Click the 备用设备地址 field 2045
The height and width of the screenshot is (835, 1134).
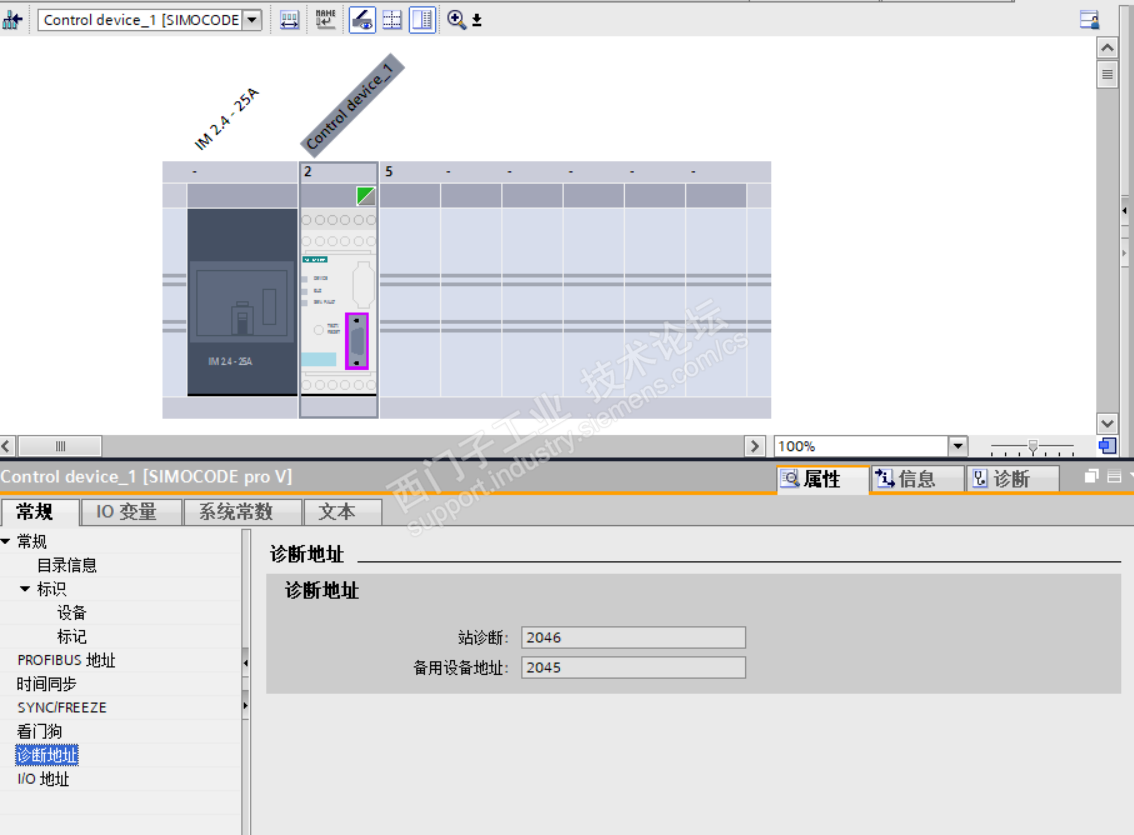(633, 667)
